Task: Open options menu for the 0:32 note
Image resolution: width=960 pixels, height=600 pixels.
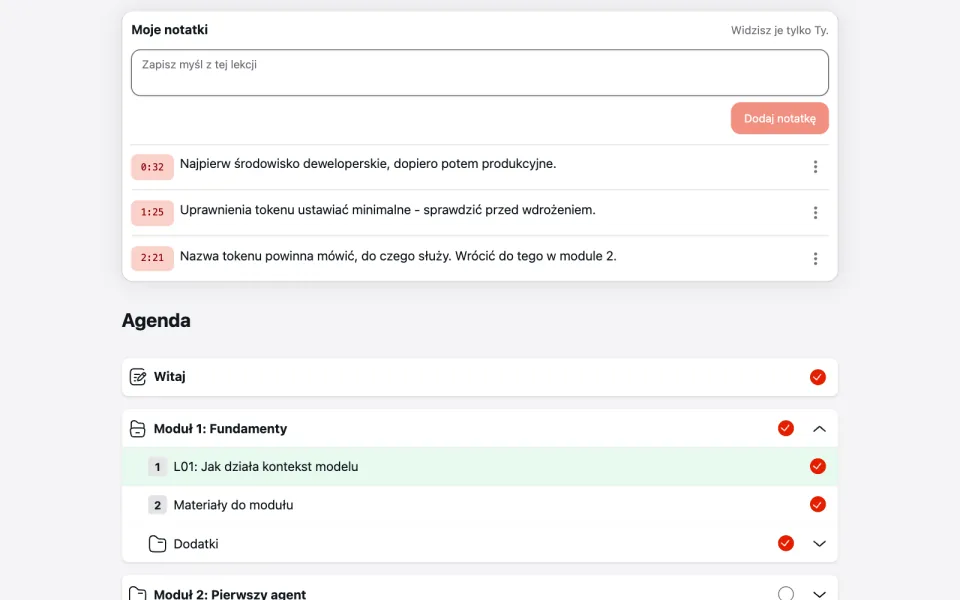Action: point(815,167)
